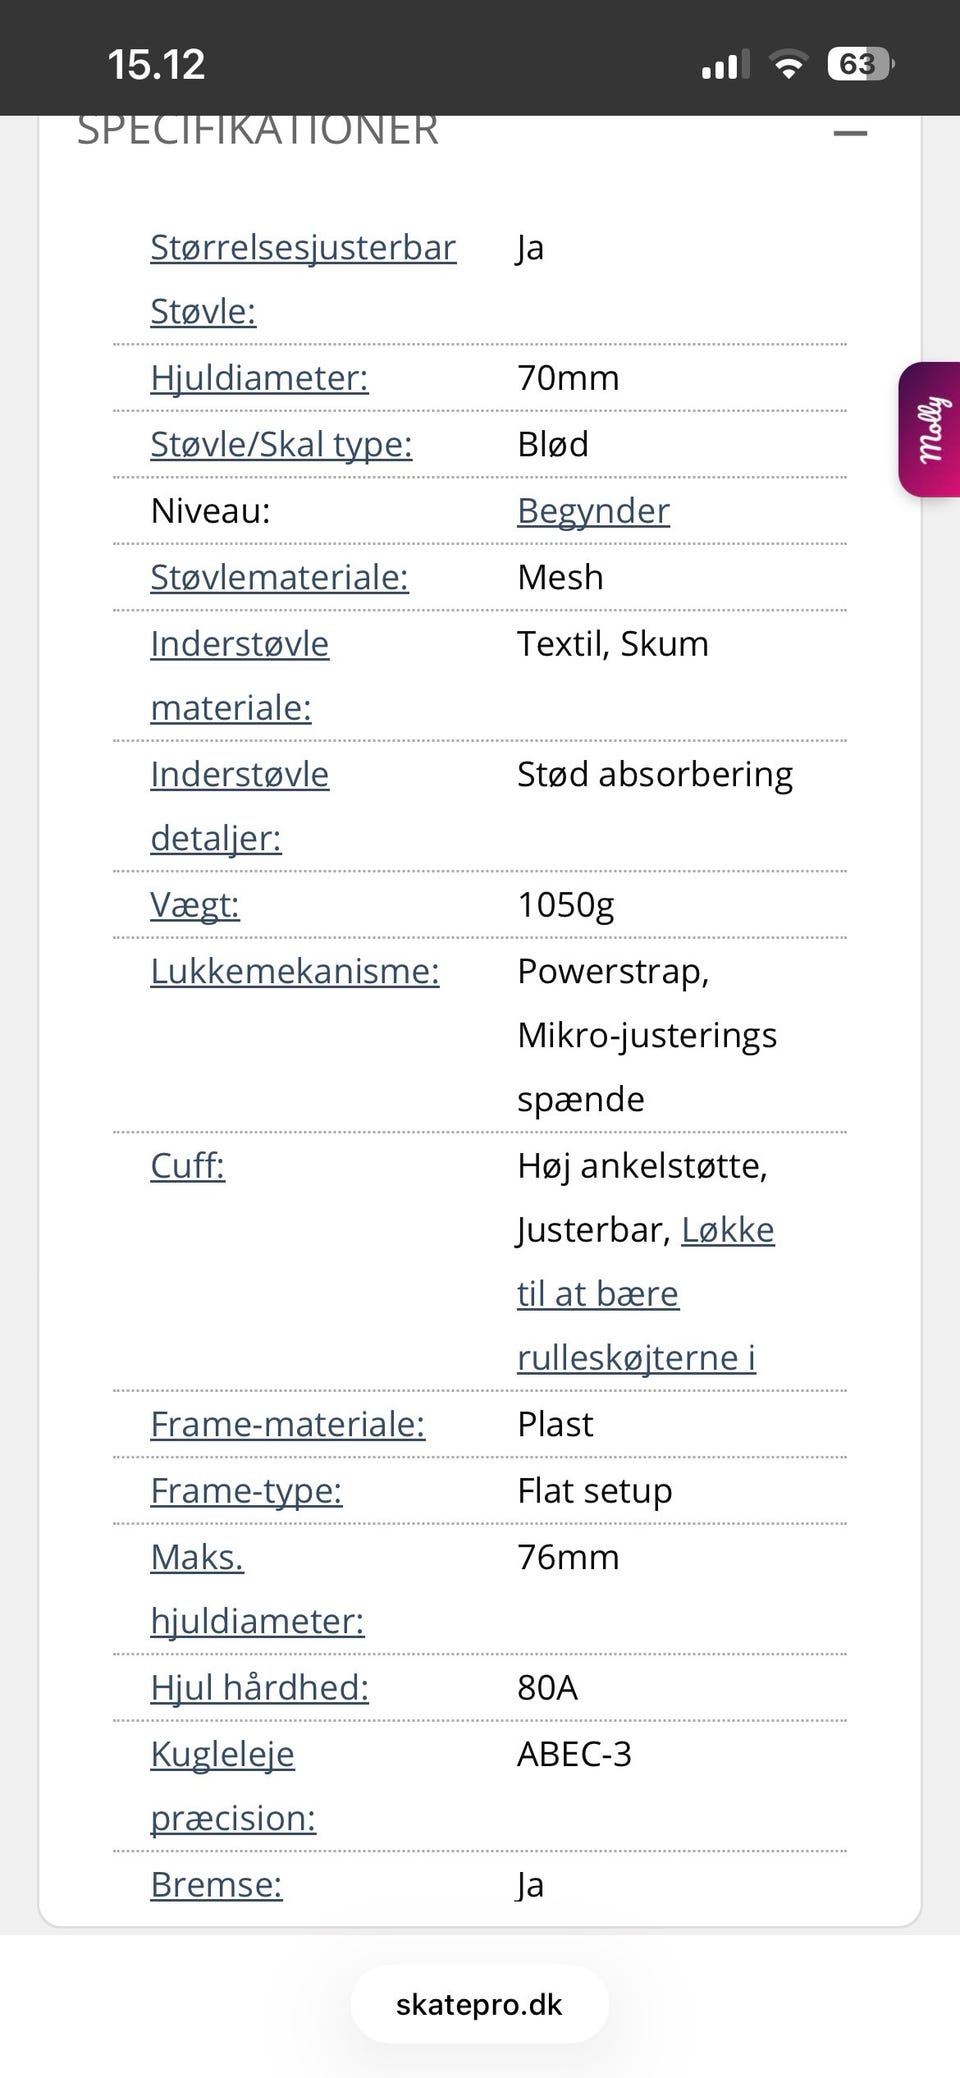
Task: Open the Frame-type link
Action: click(246, 1490)
